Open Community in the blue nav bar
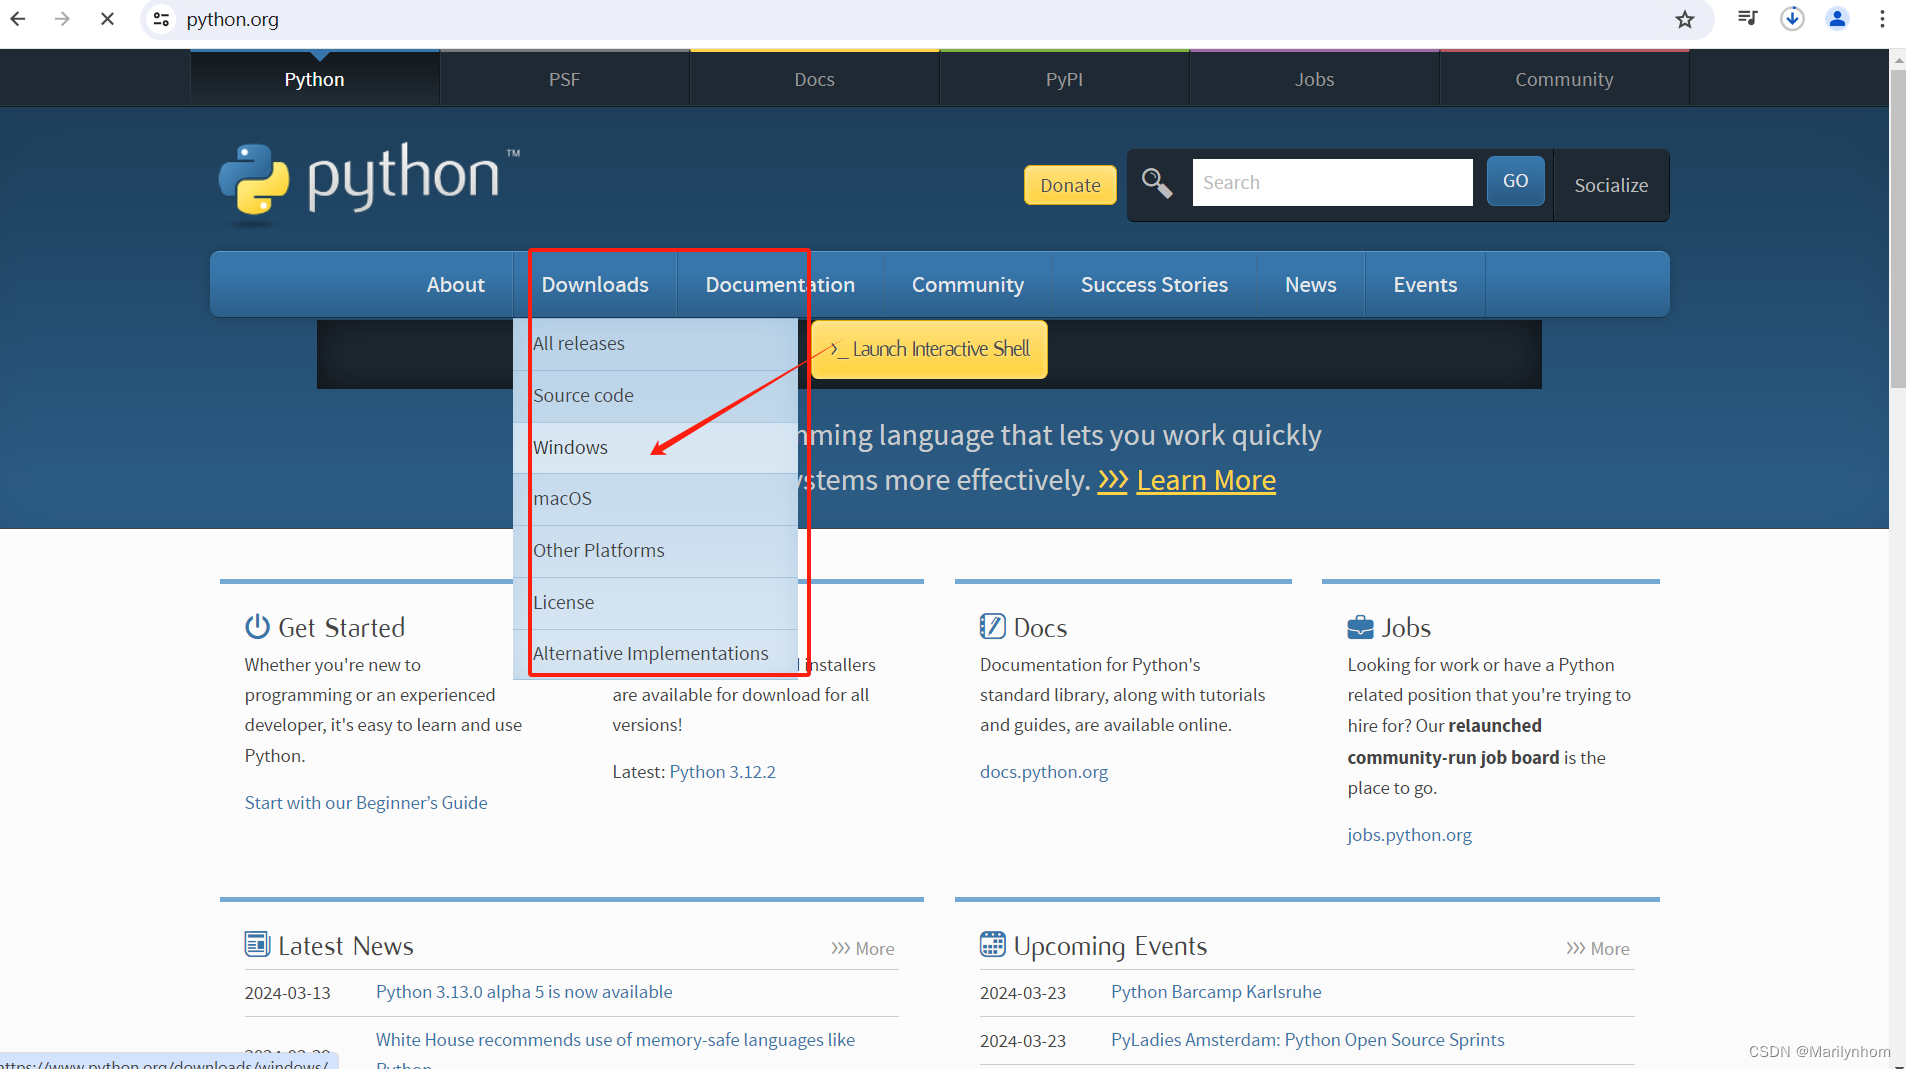Viewport: 1906px width, 1069px height. click(x=967, y=285)
